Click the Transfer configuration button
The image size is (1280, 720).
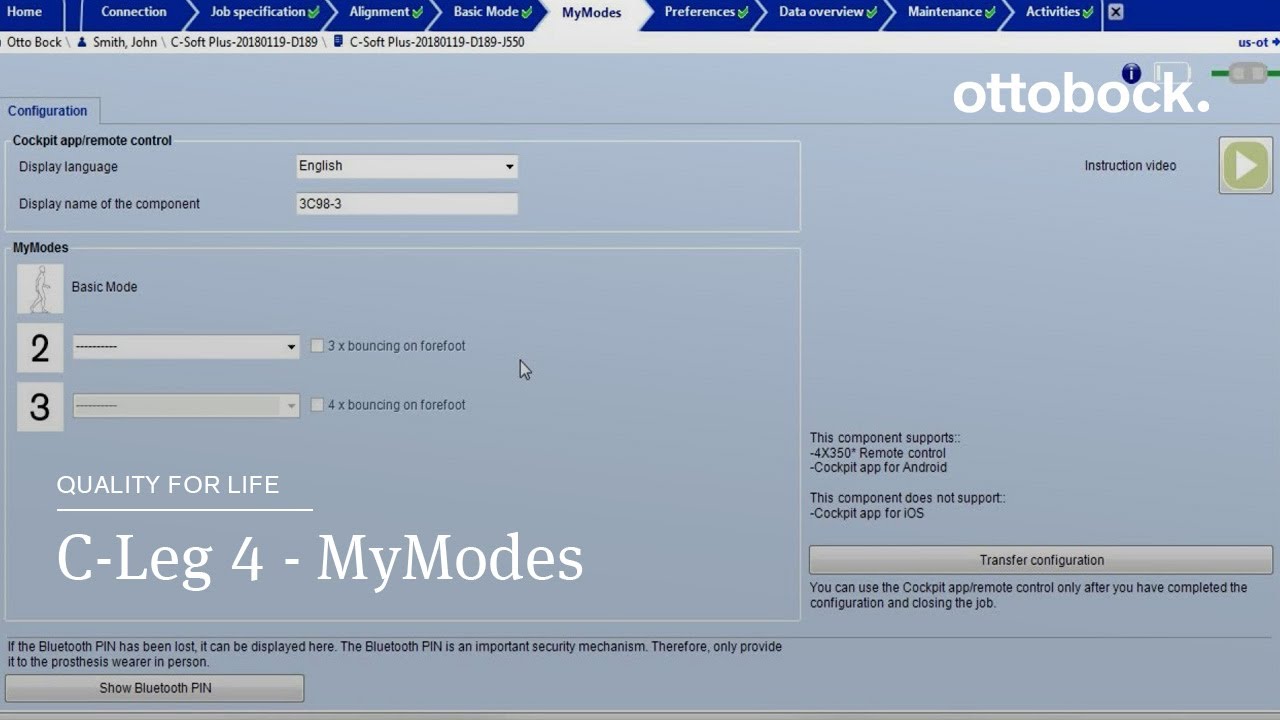[1041, 560]
